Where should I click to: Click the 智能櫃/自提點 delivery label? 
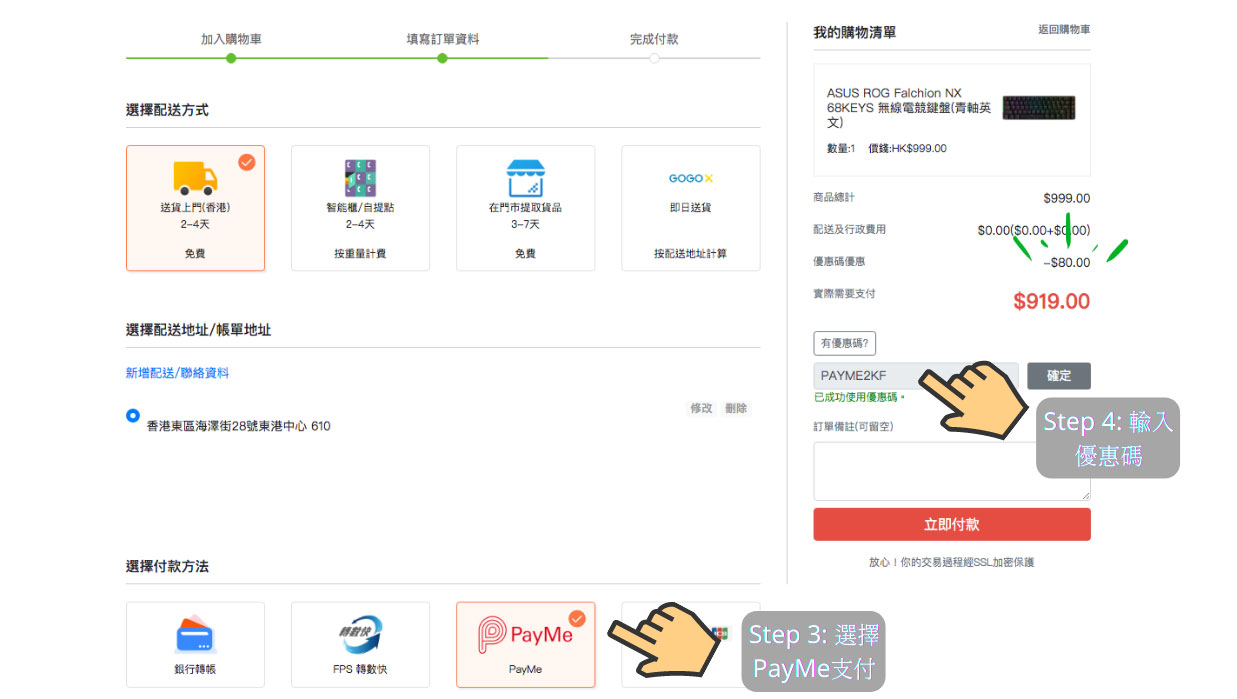coord(360,208)
